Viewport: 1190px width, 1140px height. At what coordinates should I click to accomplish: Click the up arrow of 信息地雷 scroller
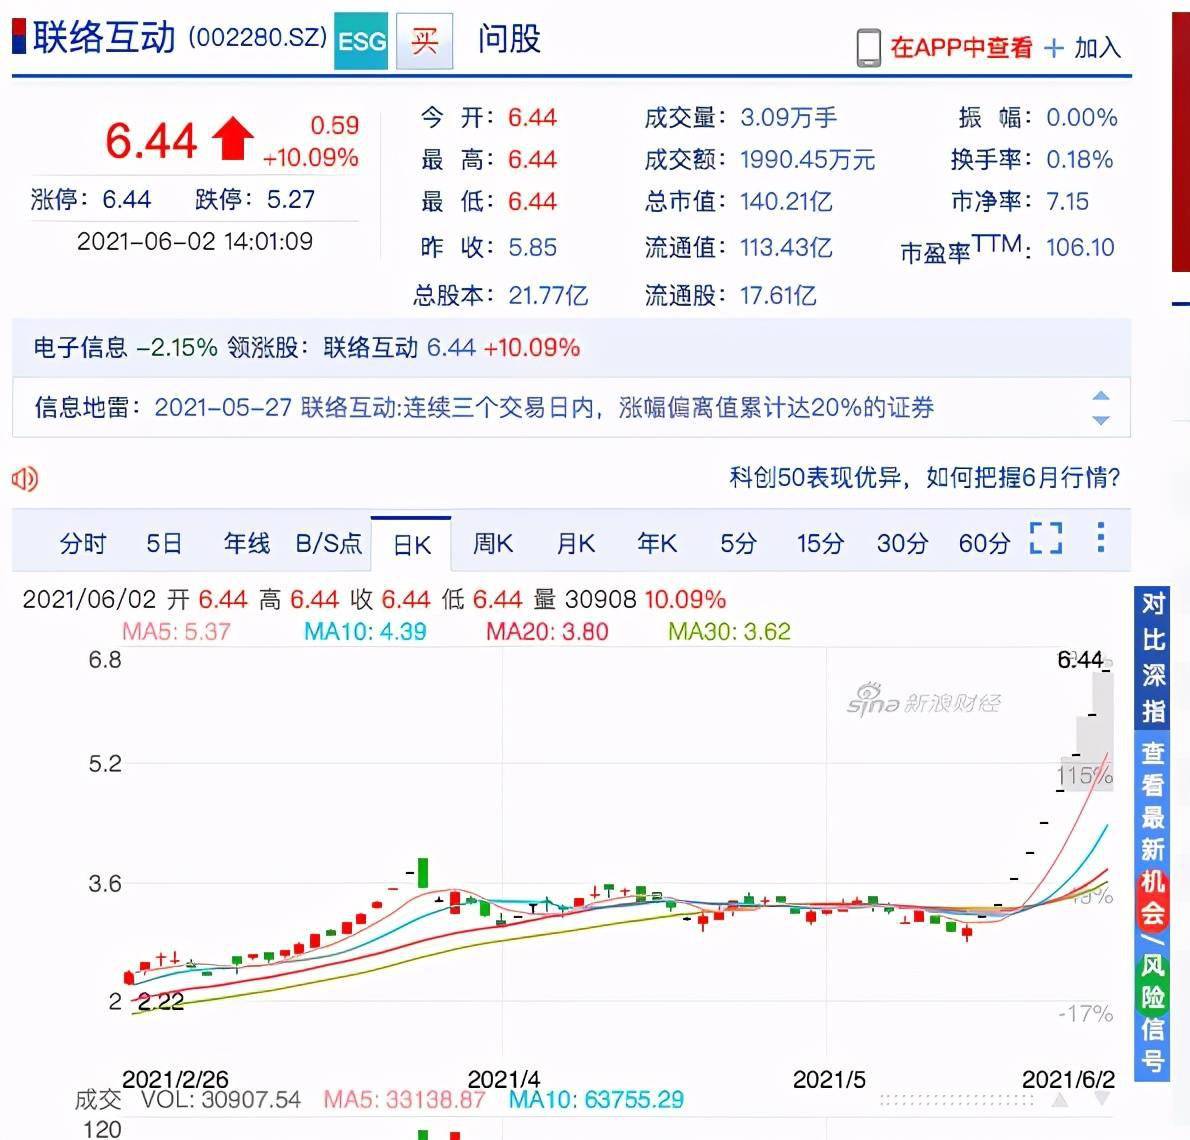[1100, 396]
